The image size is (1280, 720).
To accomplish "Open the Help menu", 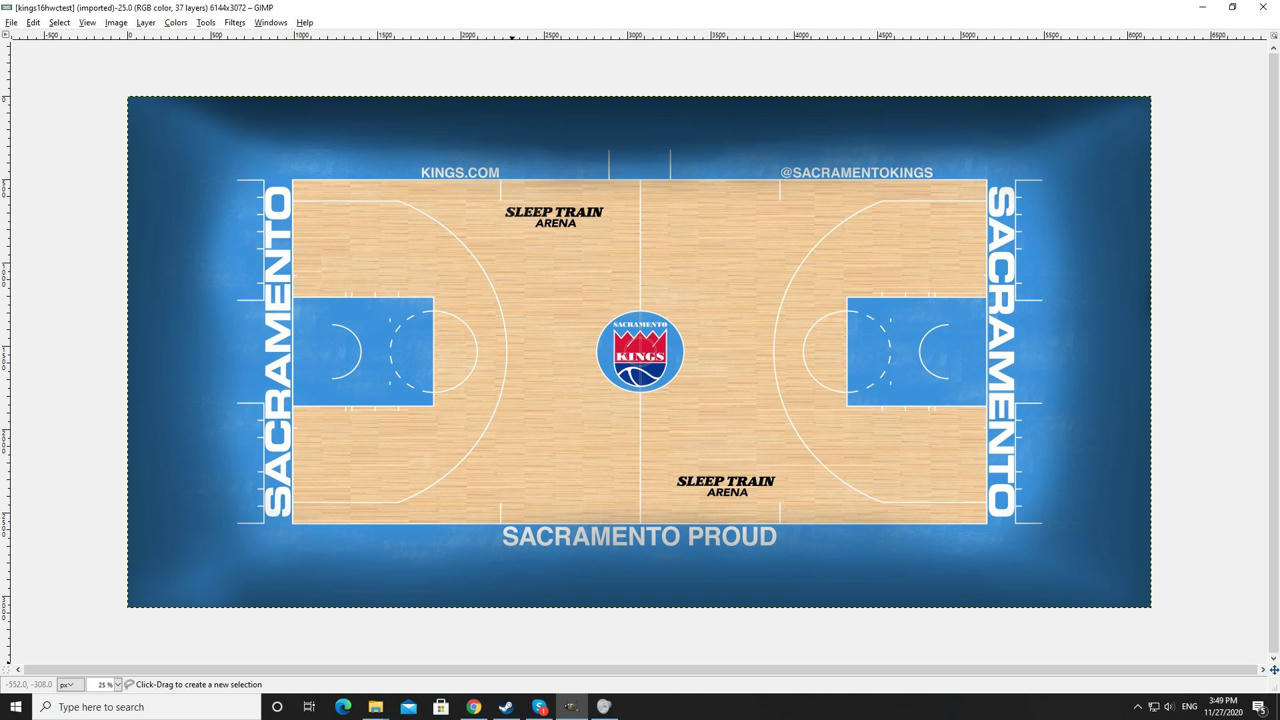I will [305, 22].
